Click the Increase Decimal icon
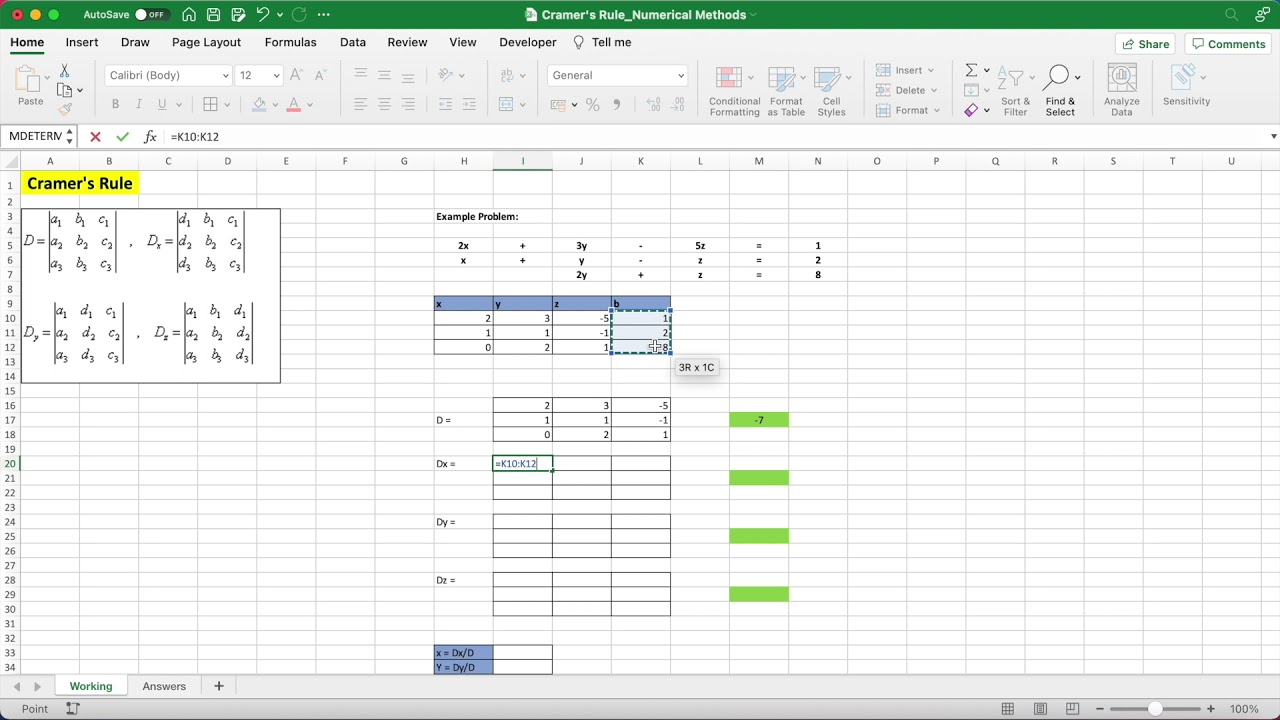Screen dimensions: 1280x720 [654, 104]
